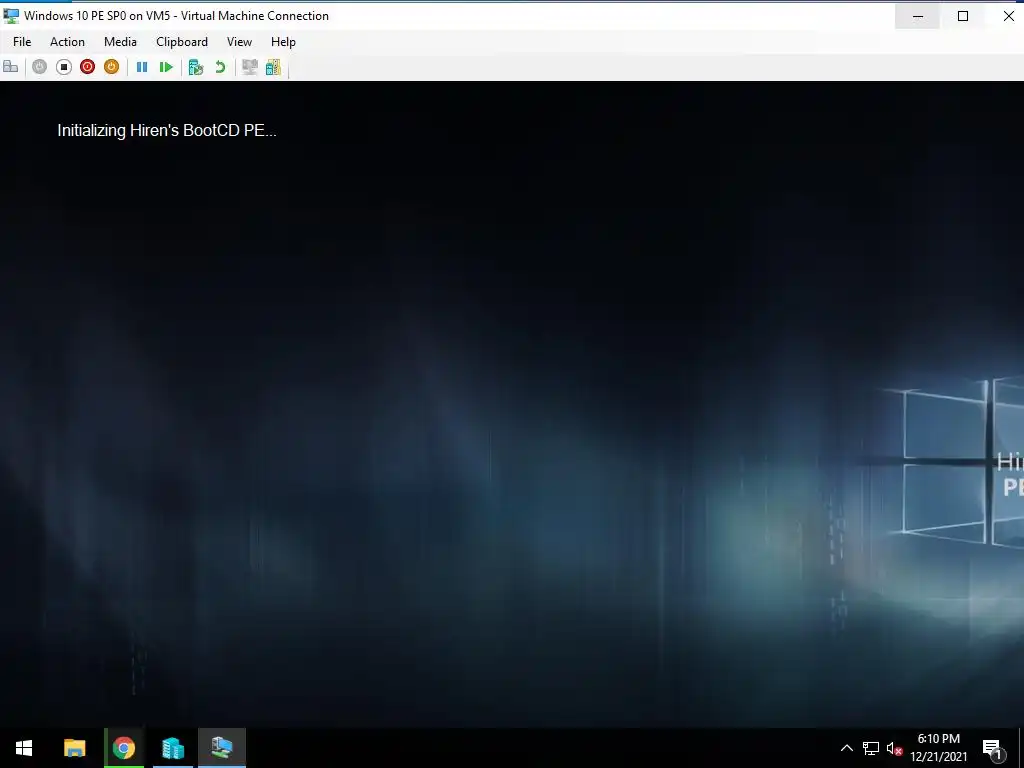
Task: Minimize the Virtual Machine Connection window
Action: pos(918,16)
